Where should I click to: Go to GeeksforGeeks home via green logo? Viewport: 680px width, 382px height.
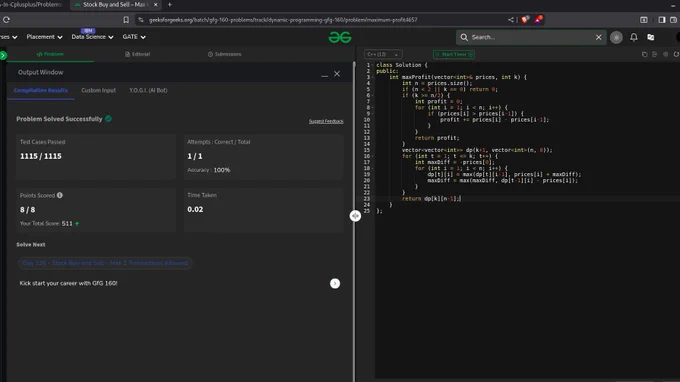coord(340,37)
